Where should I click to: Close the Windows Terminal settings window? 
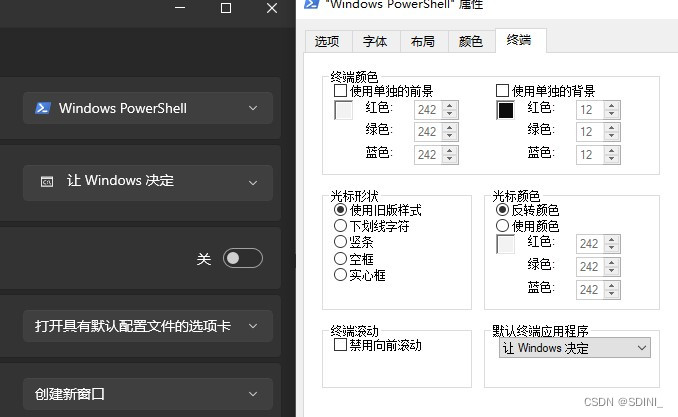[x=272, y=8]
